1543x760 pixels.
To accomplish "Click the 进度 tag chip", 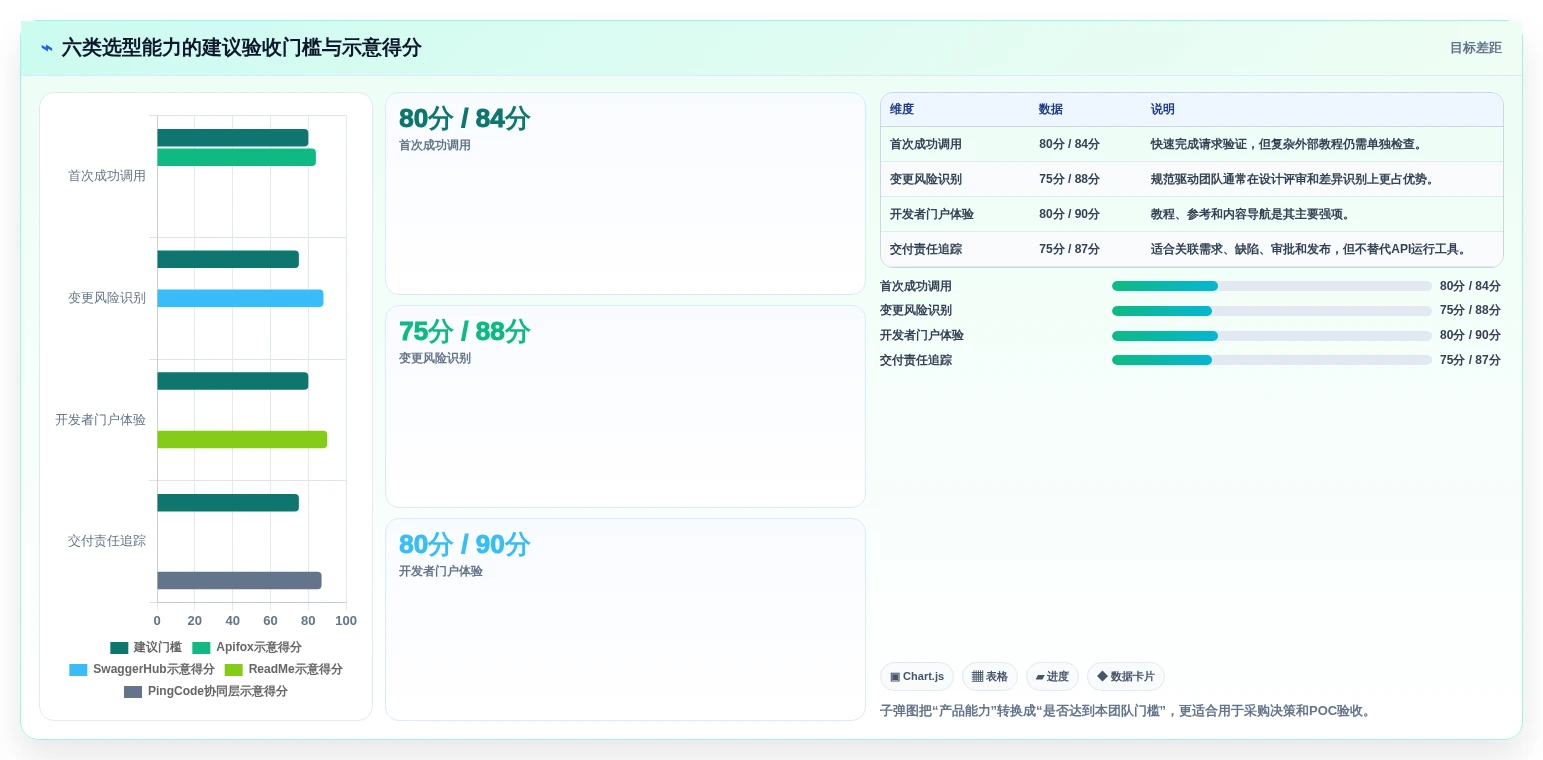I will 1052,677.
